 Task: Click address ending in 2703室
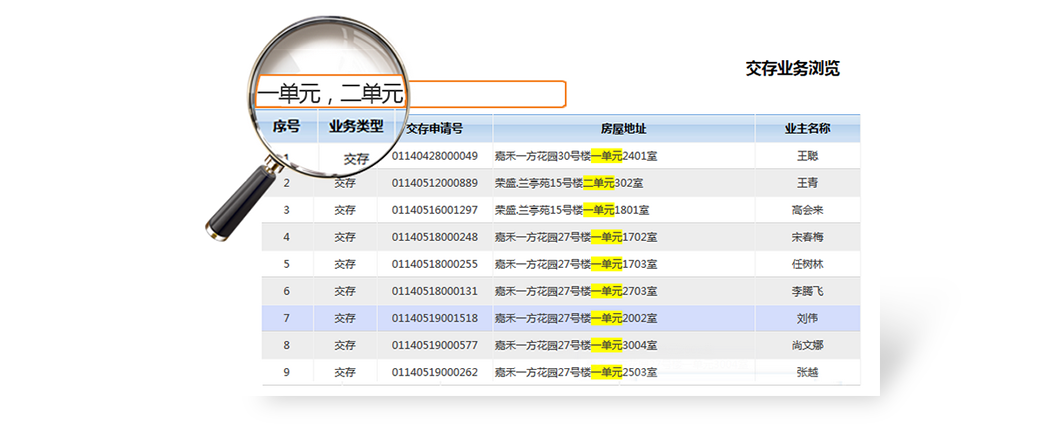tap(576, 291)
